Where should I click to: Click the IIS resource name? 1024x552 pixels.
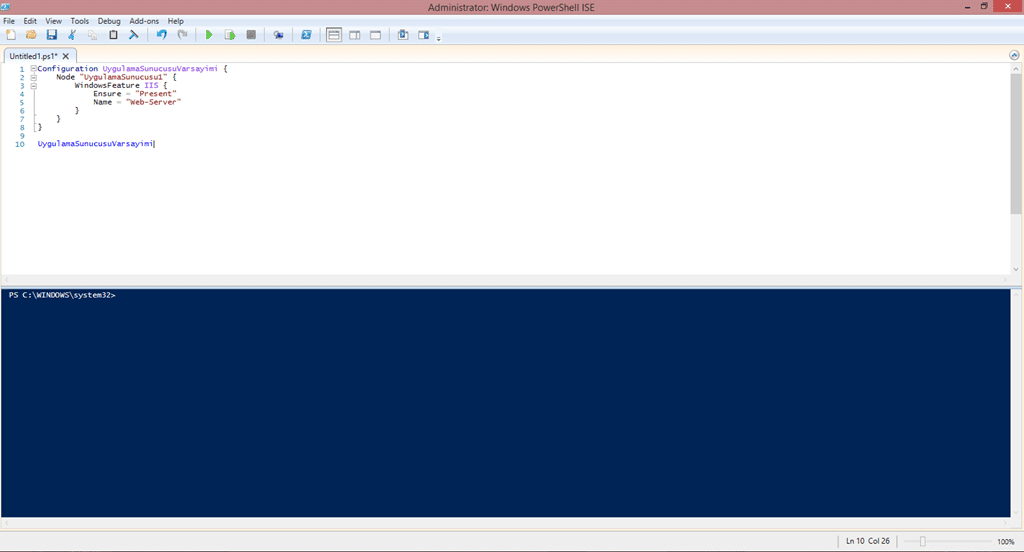pyautogui.click(x=152, y=86)
